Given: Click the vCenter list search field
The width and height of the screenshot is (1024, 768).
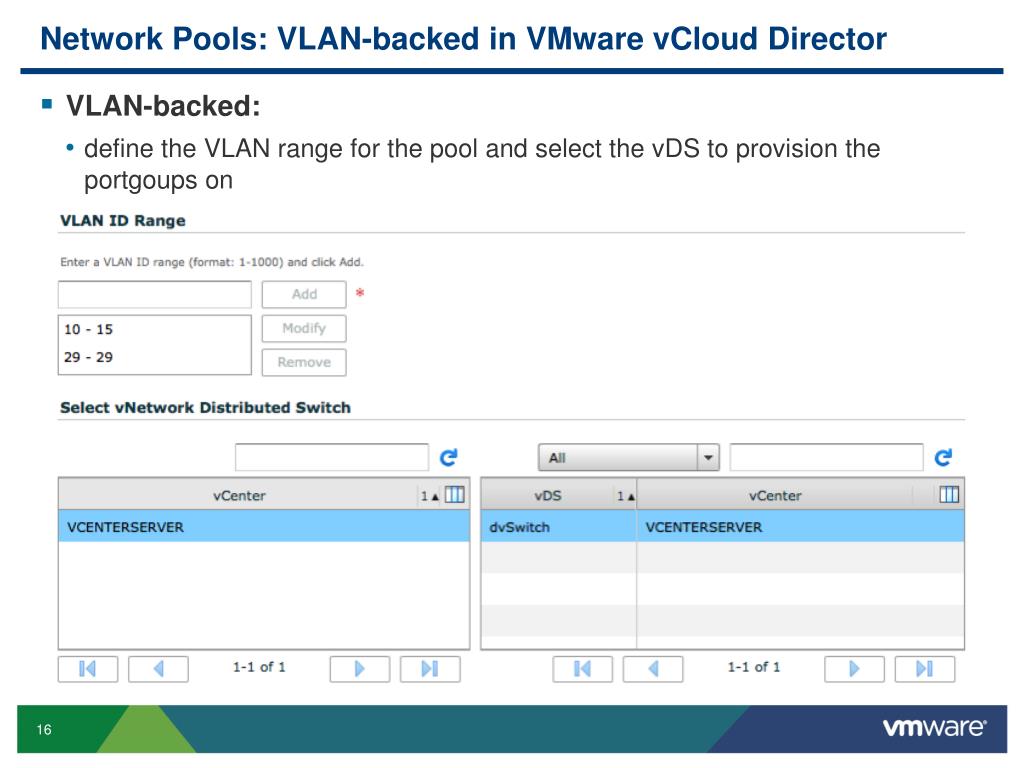Looking at the screenshot, I should click(x=332, y=457).
